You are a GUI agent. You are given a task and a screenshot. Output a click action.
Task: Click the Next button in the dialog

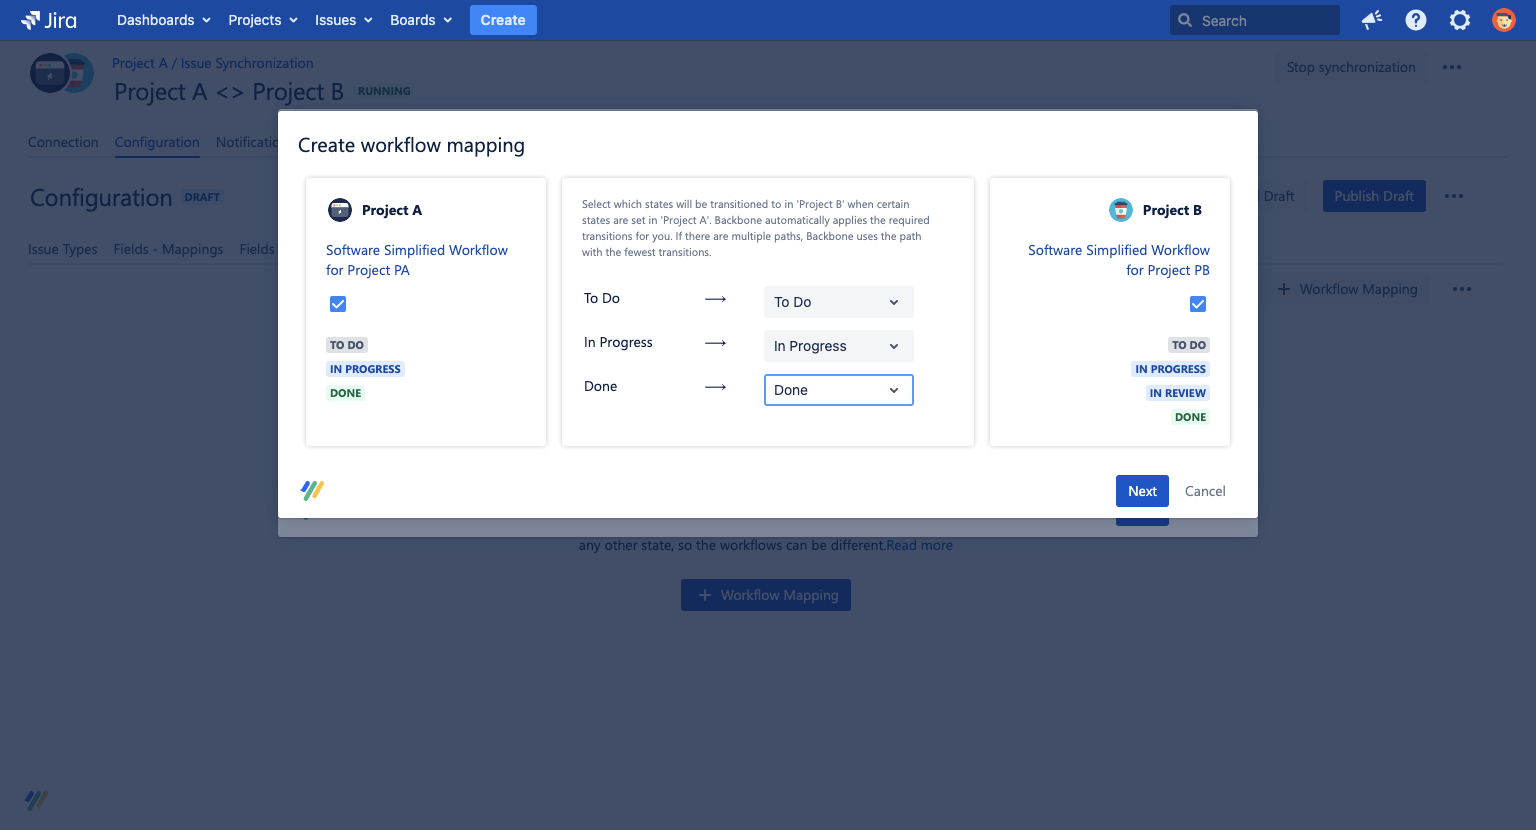click(1142, 490)
